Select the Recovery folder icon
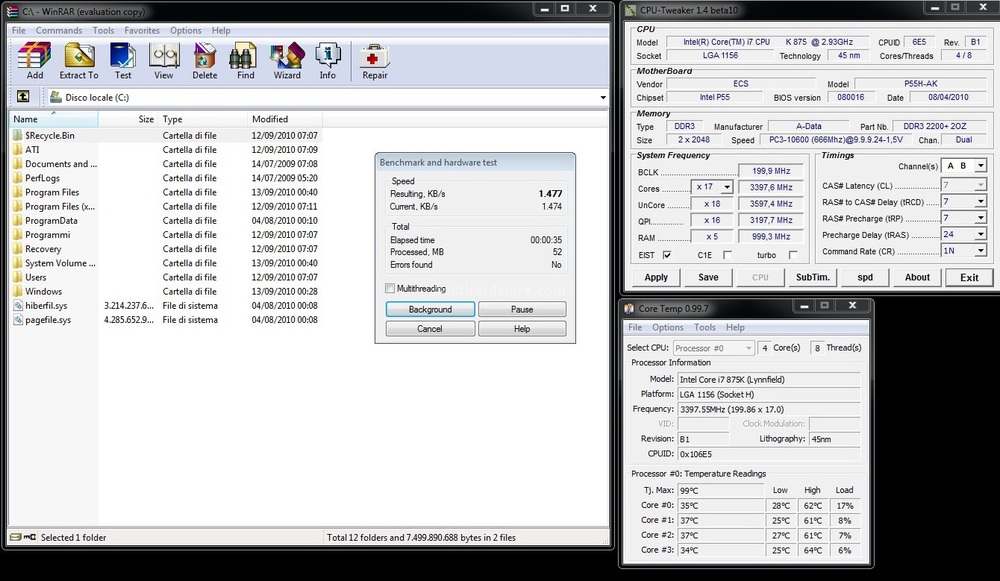Viewport: 1000px width, 581px height. click(18, 249)
